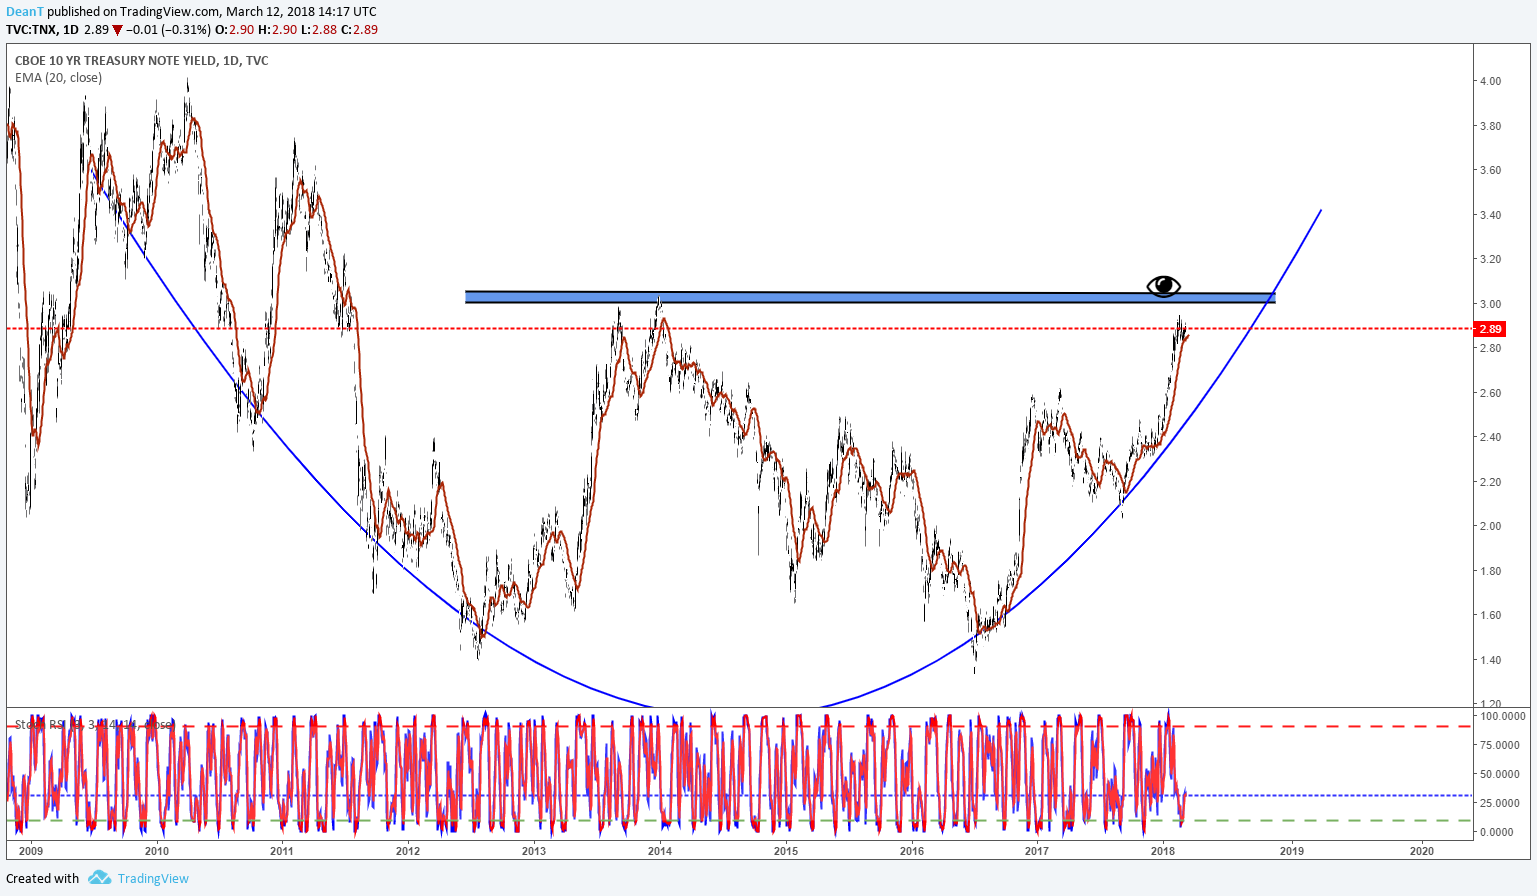Click the 2020 year label on time axis

1421,851
